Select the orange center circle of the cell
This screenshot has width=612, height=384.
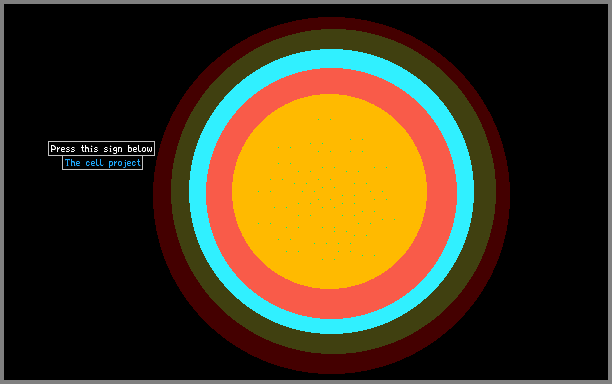tap(330, 191)
